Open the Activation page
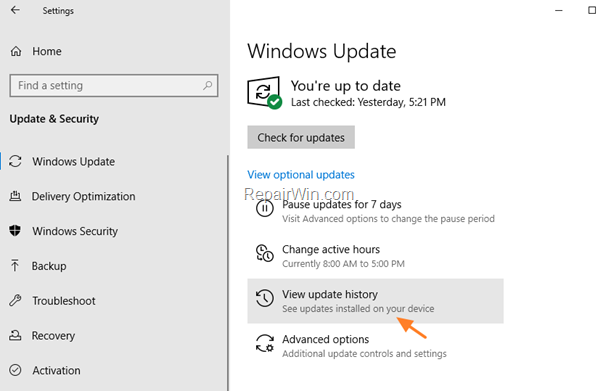This screenshot has height=391, width=598. [x=56, y=370]
